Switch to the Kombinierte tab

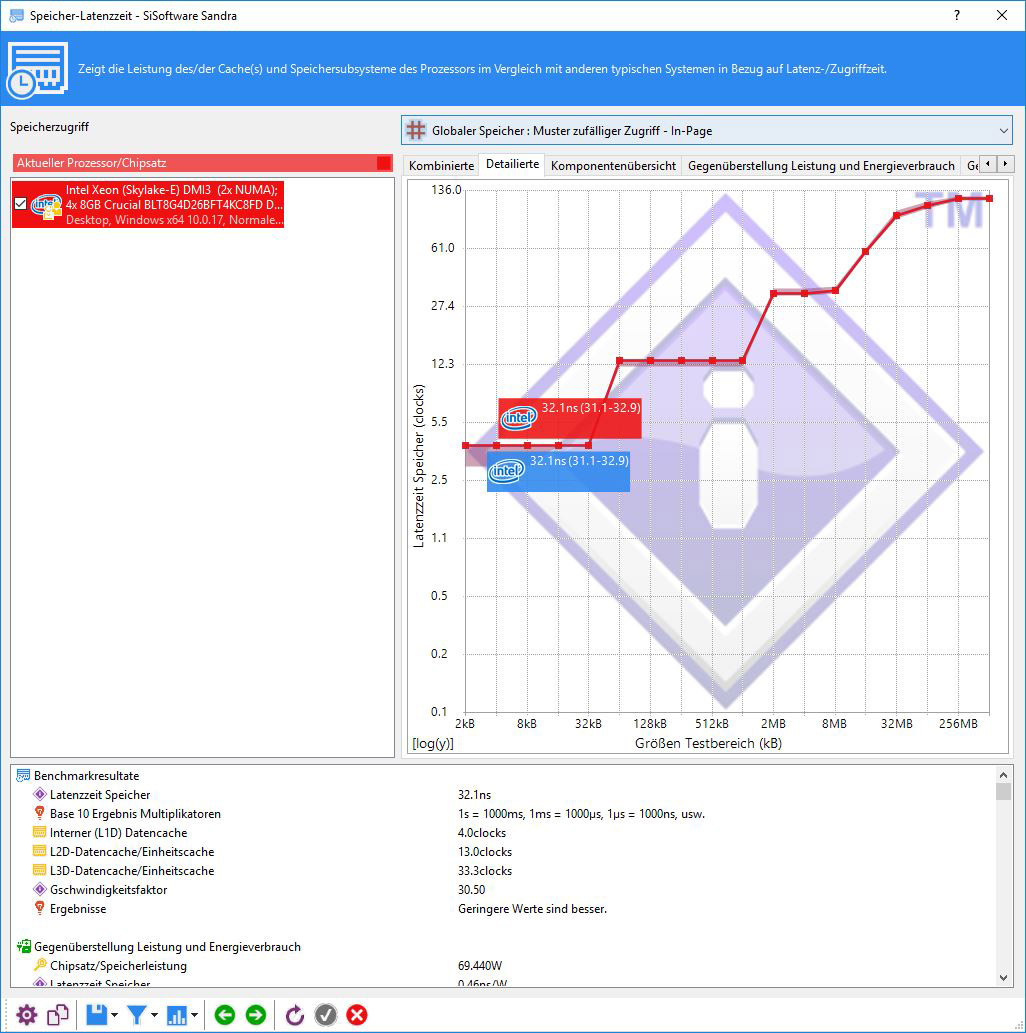442,165
